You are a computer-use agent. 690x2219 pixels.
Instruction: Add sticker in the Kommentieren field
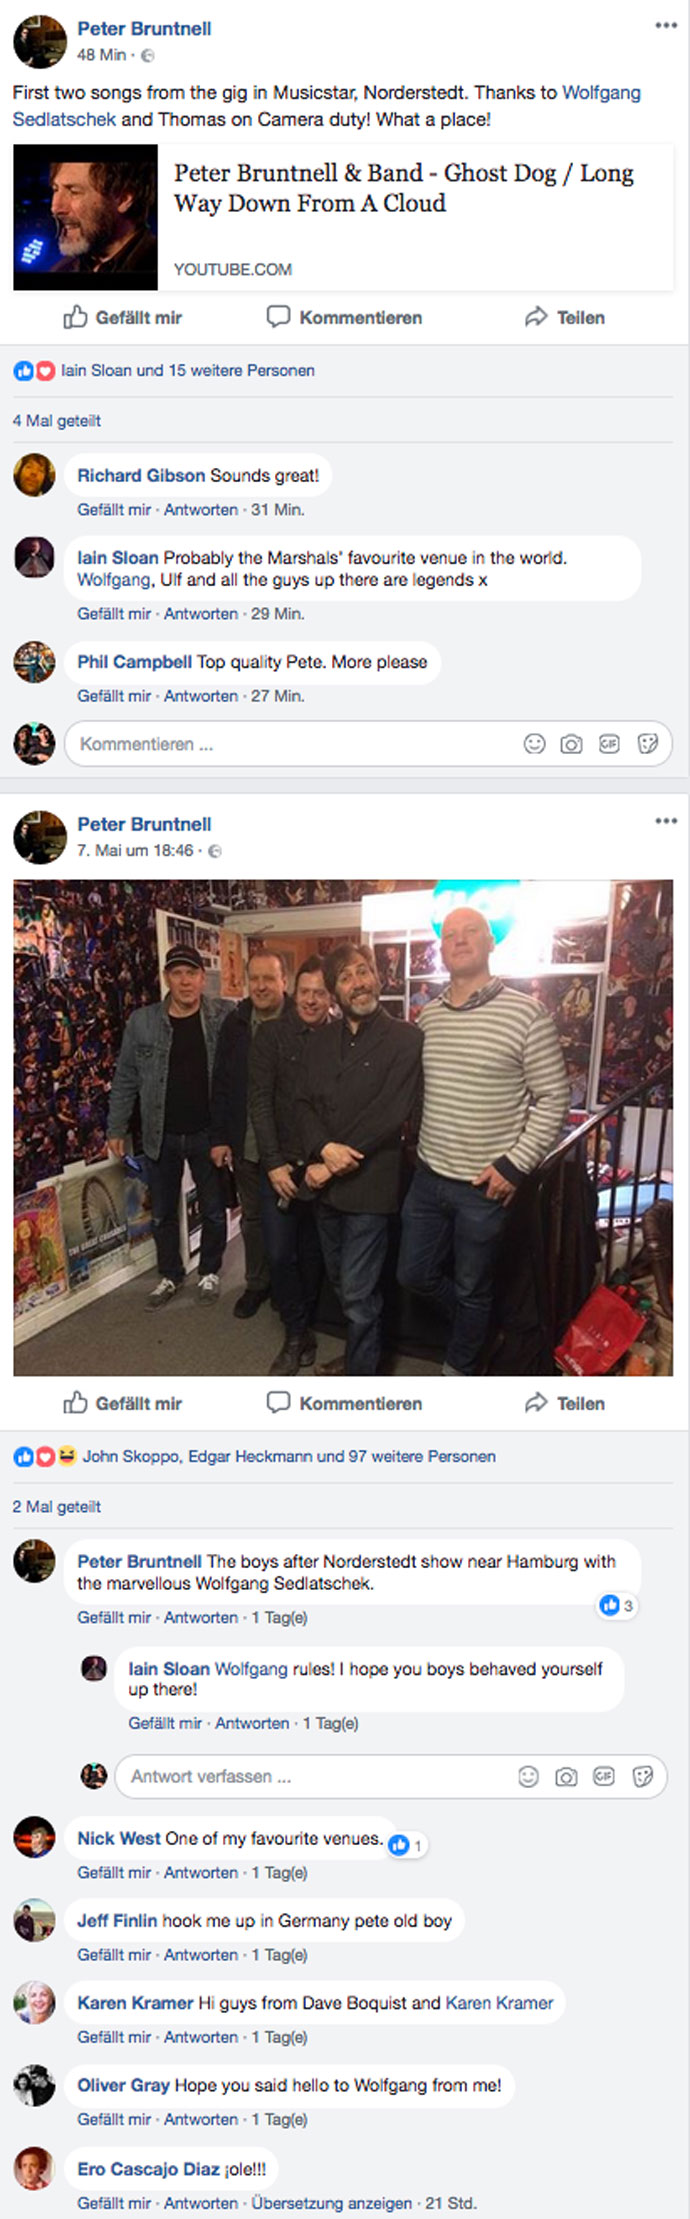tap(648, 744)
